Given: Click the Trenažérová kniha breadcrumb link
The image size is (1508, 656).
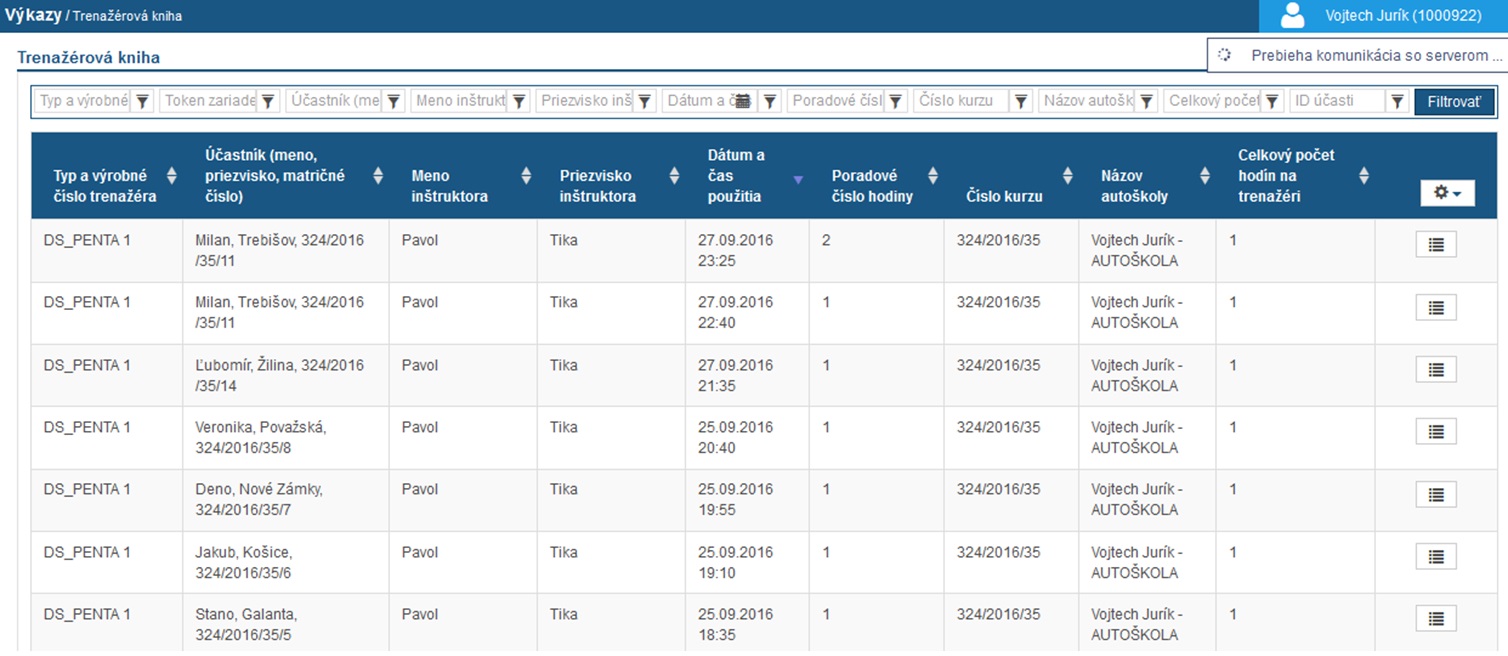Looking at the screenshot, I should 127,17.
